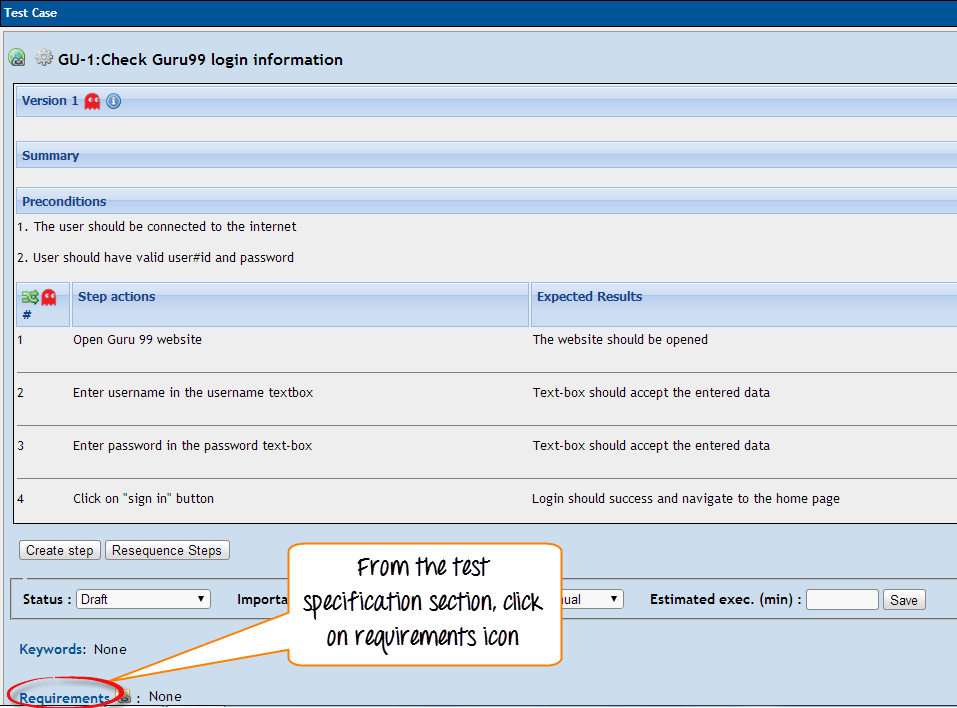Click the green globe icon left of title

[x=17, y=58]
